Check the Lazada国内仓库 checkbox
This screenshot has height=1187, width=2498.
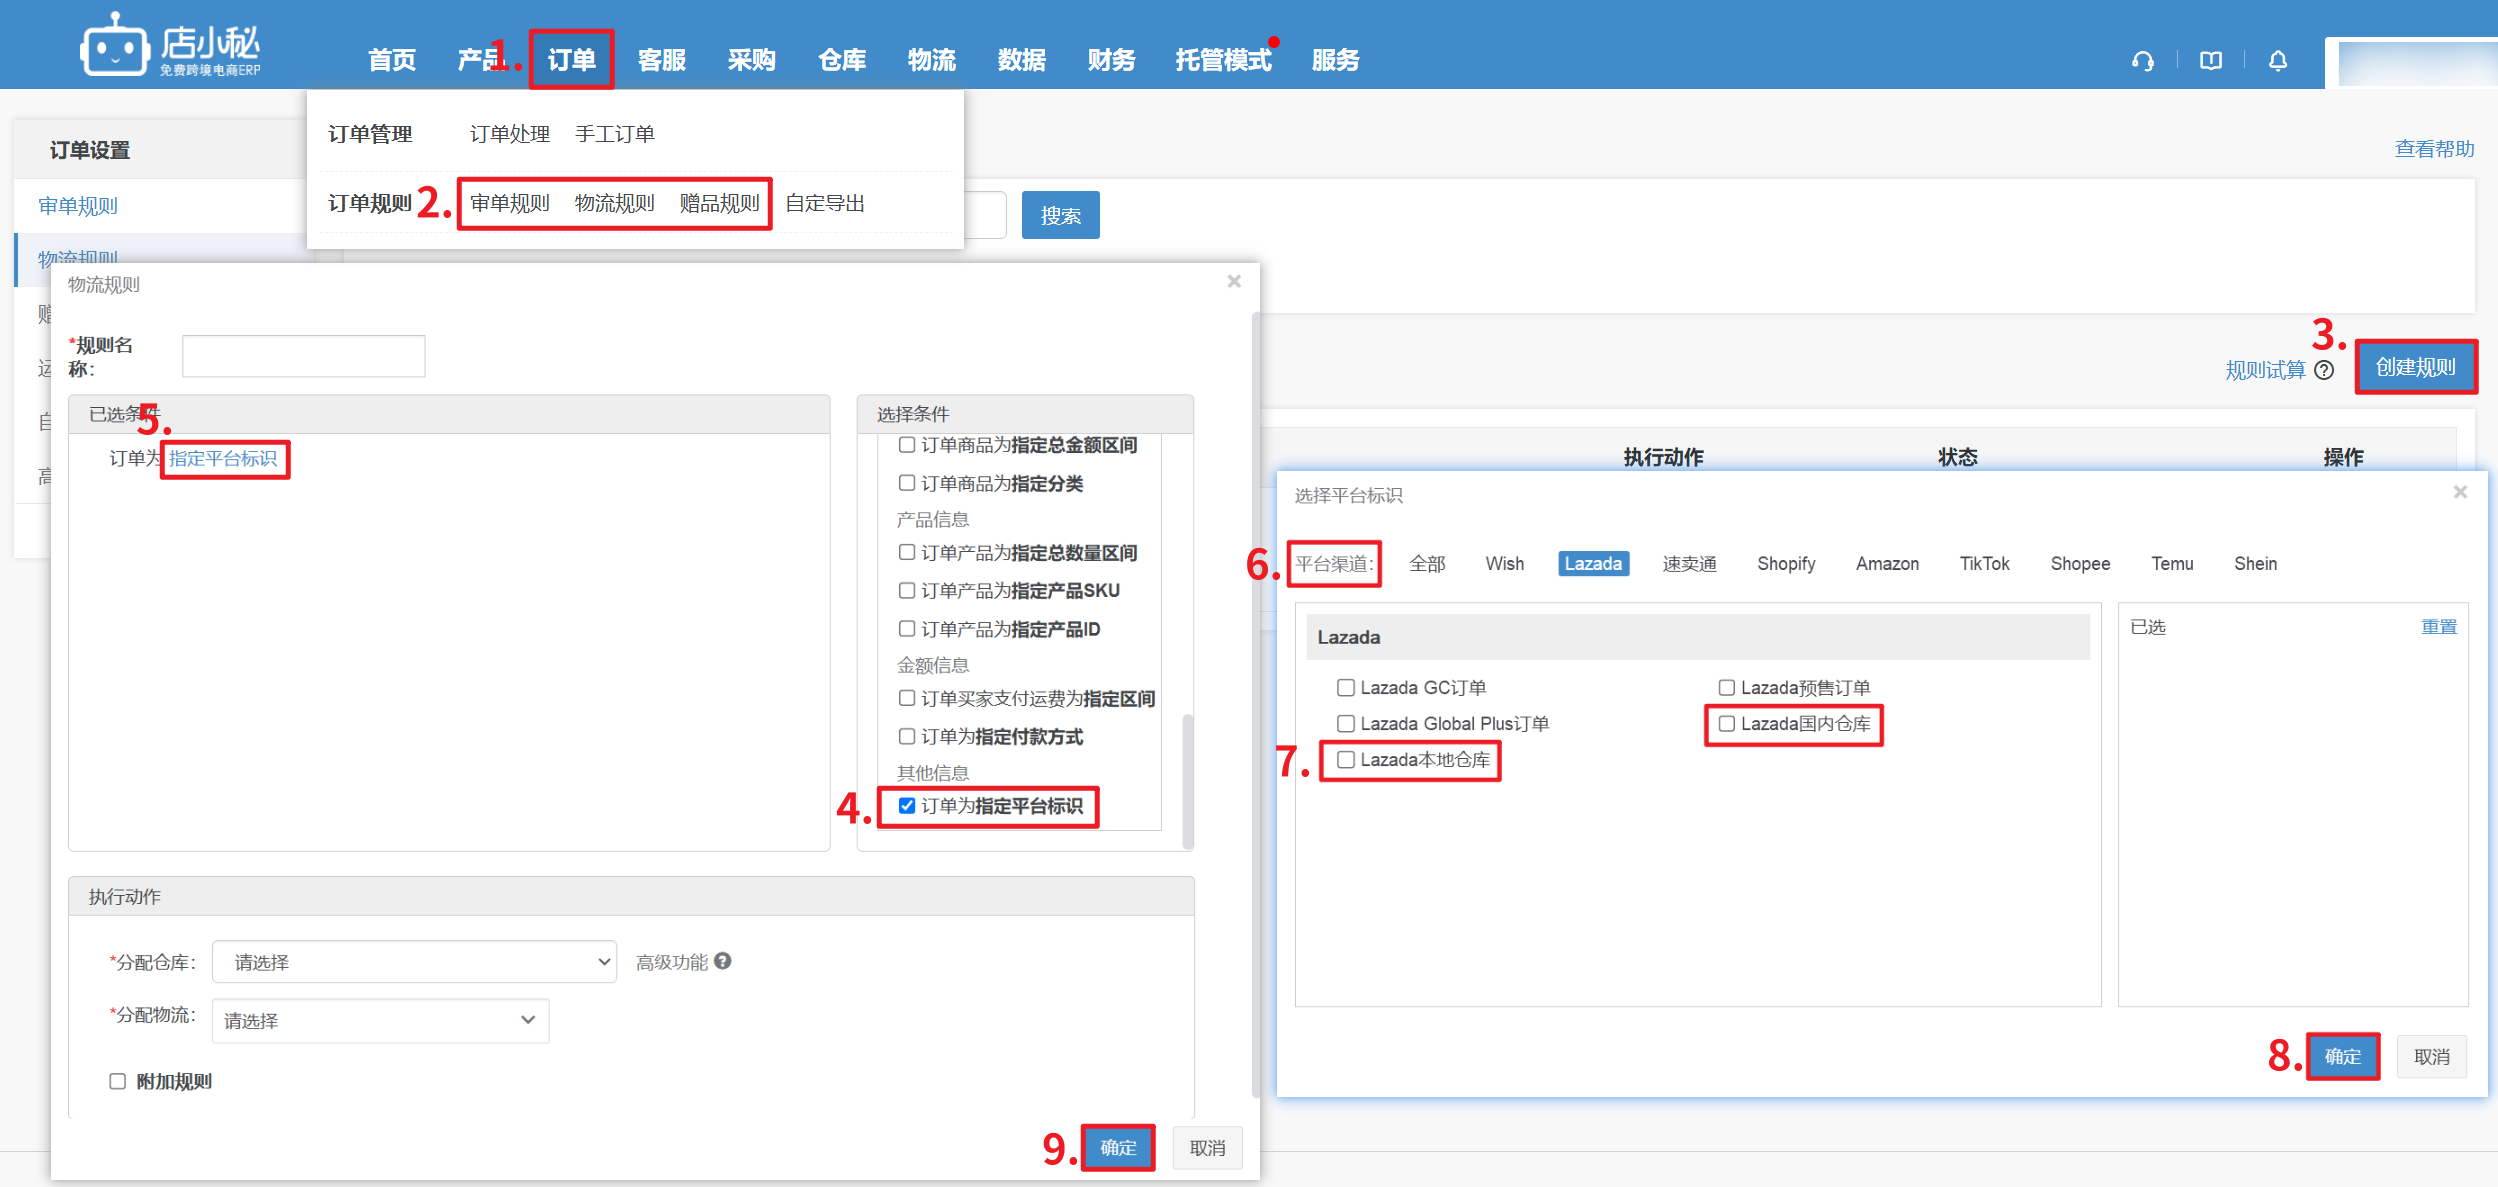pyautogui.click(x=1727, y=724)
